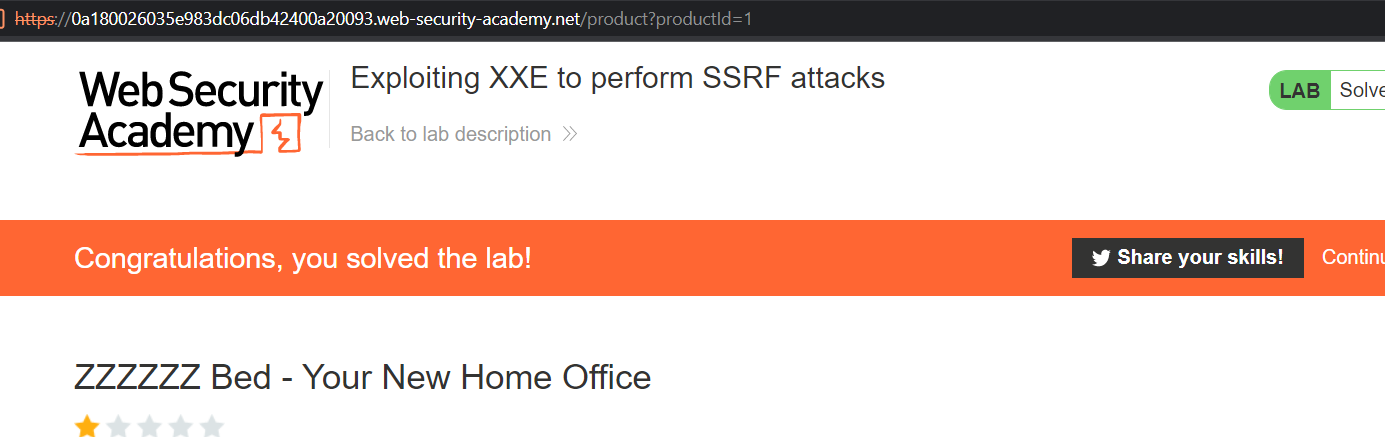Click the orange lightning bolt in logo
This screenshot has width=1385, height=437.
pos(281,134)
